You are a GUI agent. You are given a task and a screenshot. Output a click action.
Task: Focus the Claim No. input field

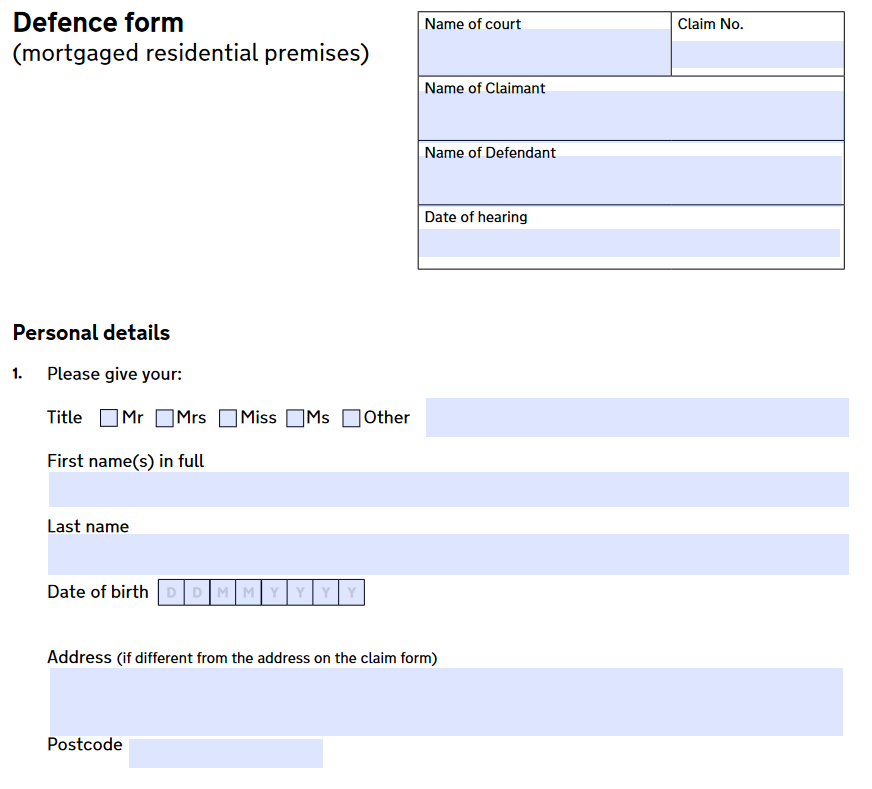(758, 54)
